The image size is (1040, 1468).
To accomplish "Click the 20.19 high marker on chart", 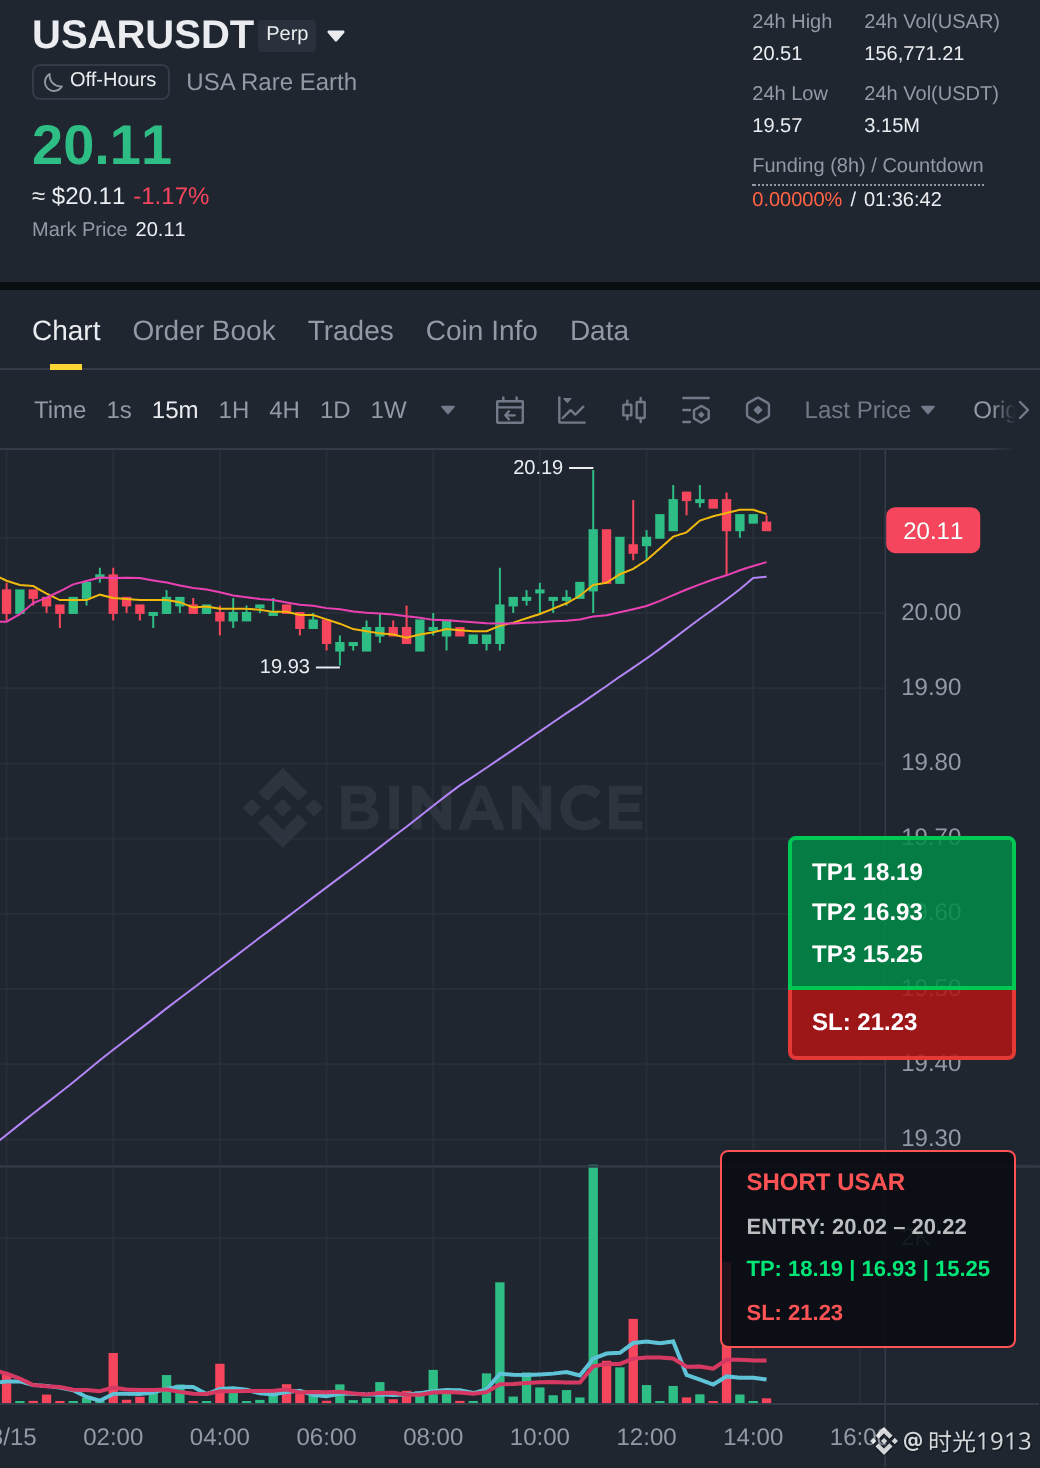I will [538, 468].
